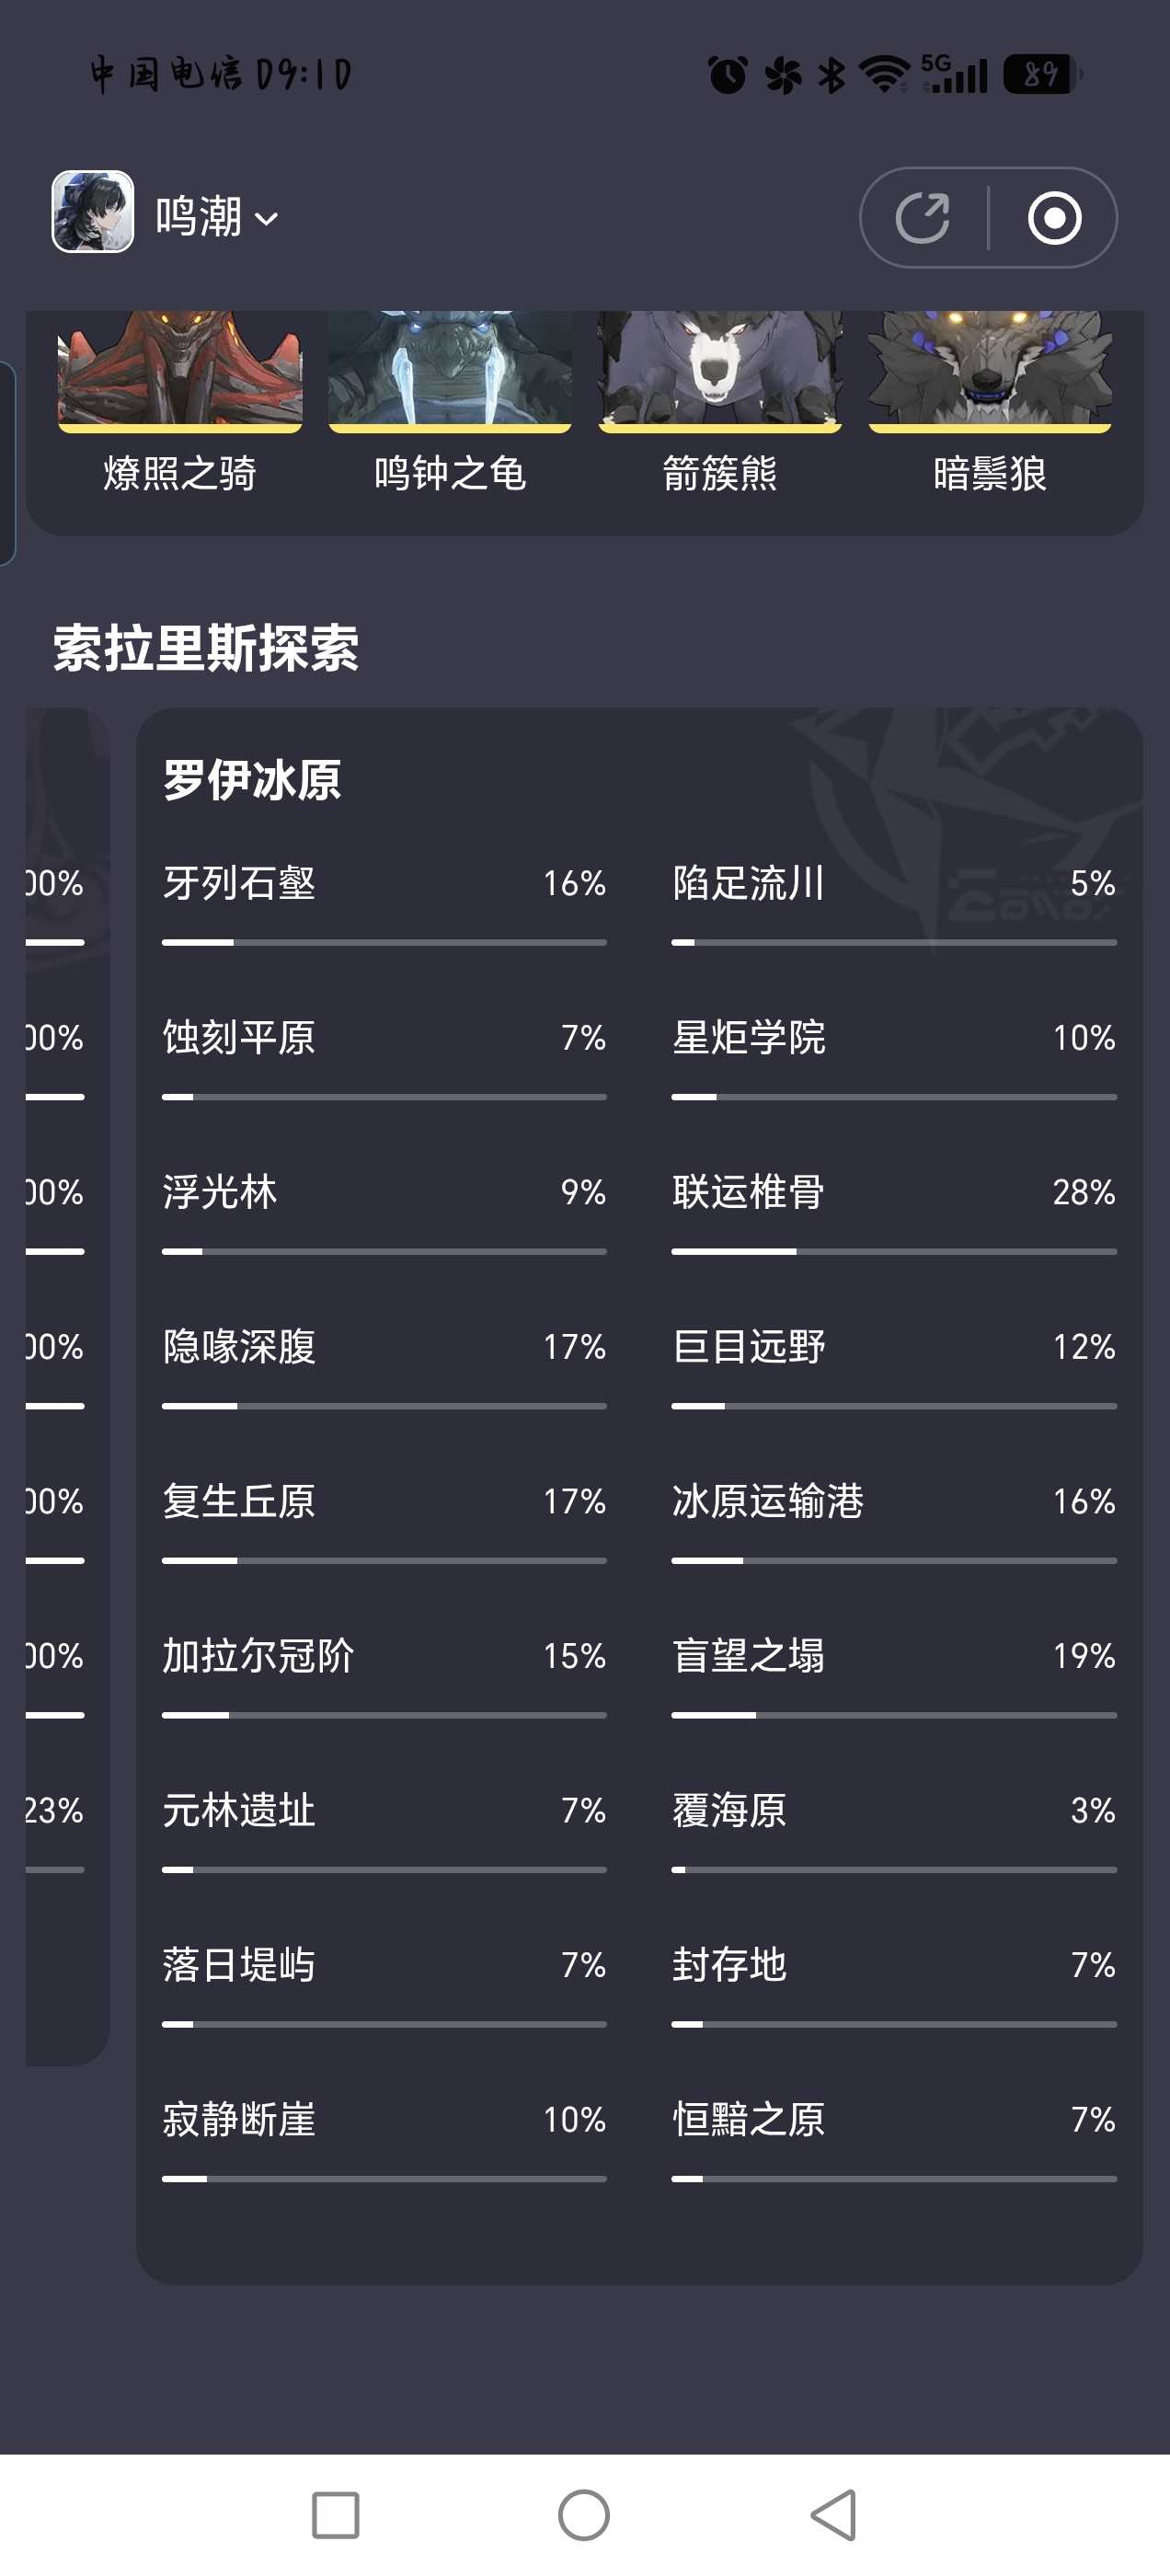Tap the Android home navigation button
The width and height of the screenshot is (1170, 2576).
[584, 2514]
